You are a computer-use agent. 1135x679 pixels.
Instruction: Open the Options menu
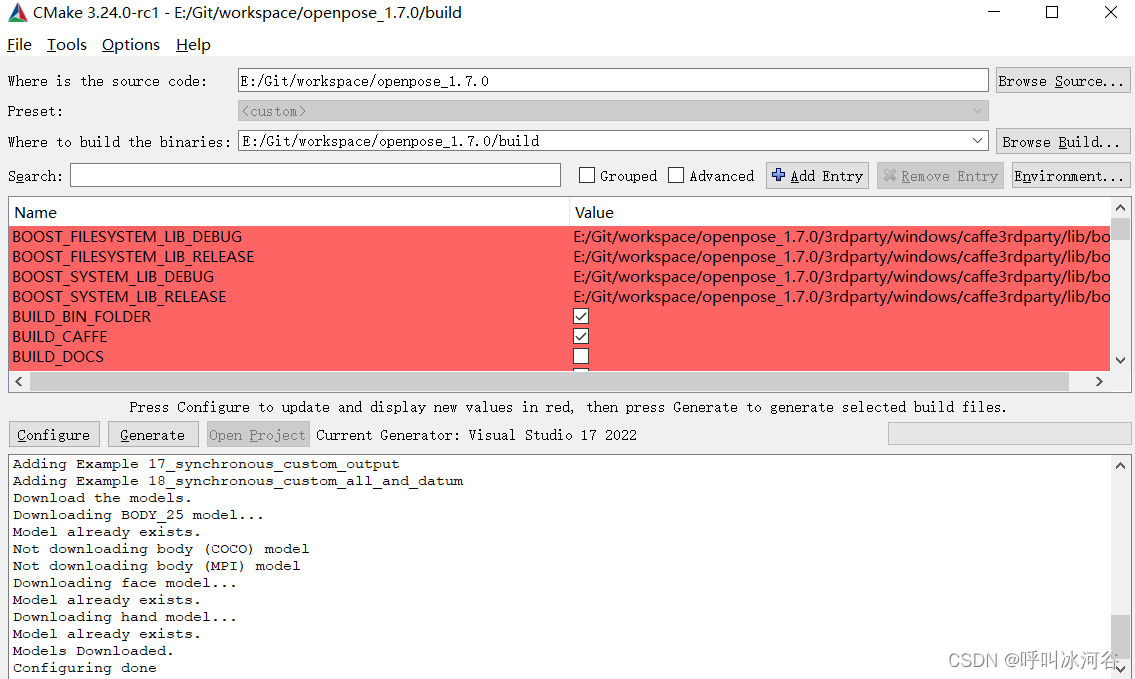tap(130, 44)
